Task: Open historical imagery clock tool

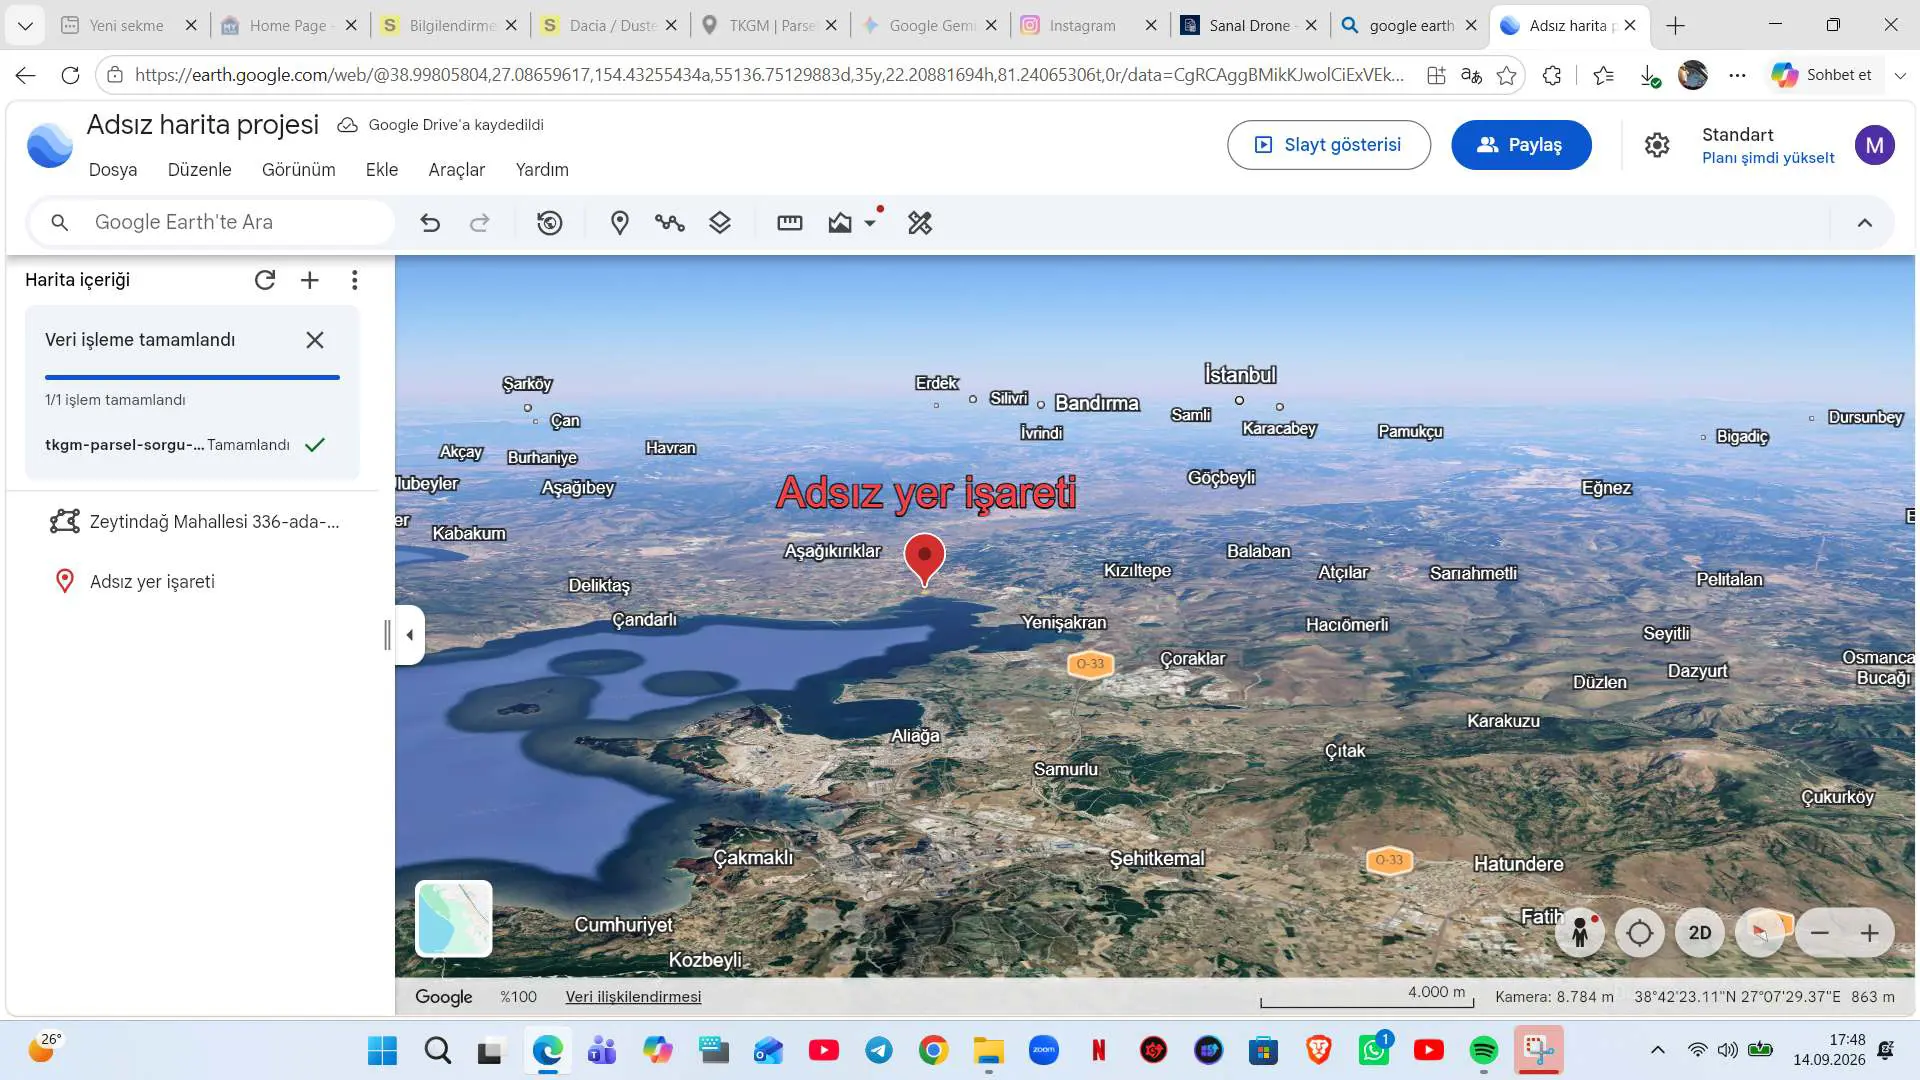Action: (550, 223)
